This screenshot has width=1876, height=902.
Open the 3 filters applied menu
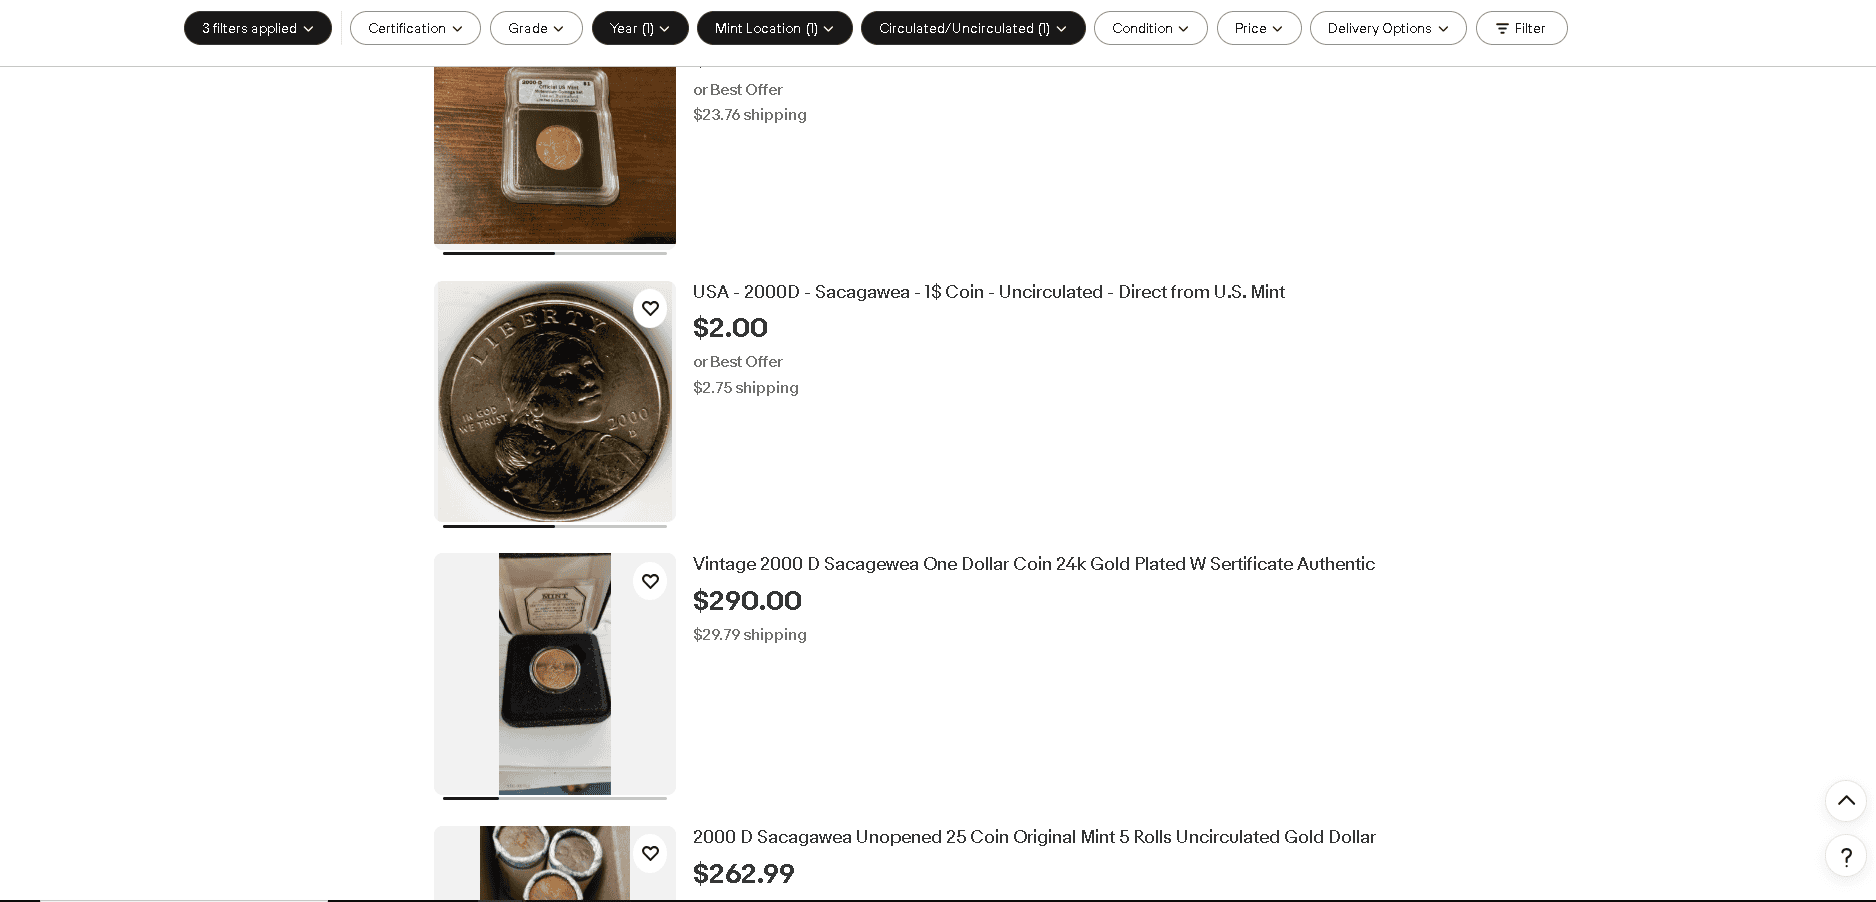pos(257,28)
